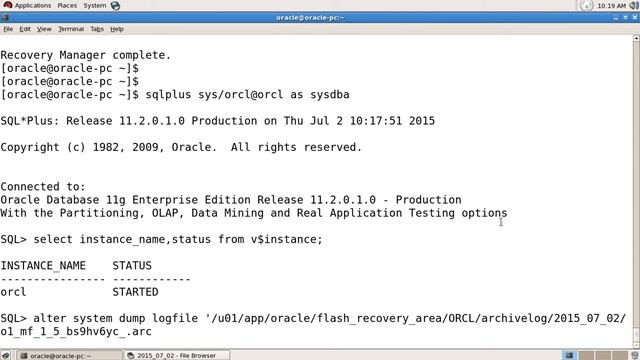Screen dimensions: 640x360
Task: Open the Applications menu with red hat icon
Action: (x=27, y=6)
